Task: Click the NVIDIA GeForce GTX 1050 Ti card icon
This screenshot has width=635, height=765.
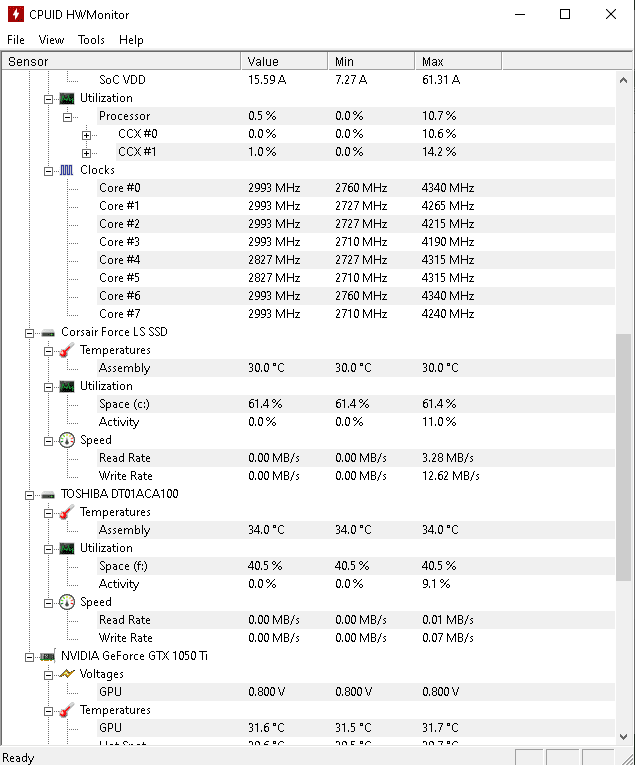Action: (x=48, y=657)
